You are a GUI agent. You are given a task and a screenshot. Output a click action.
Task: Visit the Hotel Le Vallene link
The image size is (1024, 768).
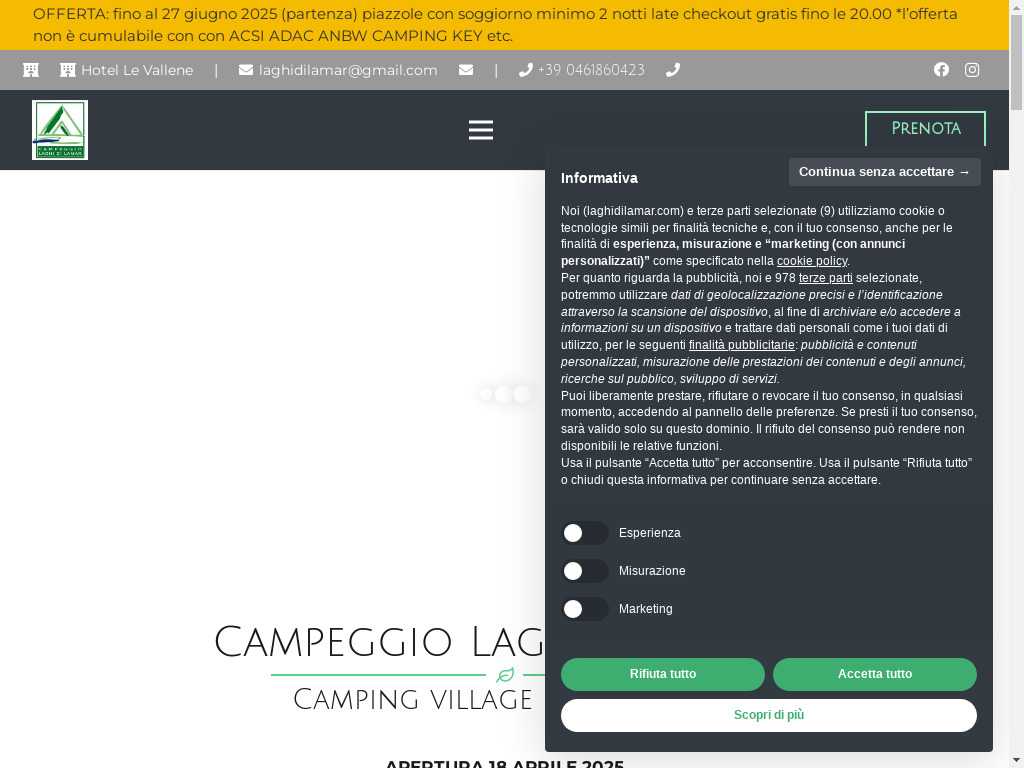pos(137,70)
